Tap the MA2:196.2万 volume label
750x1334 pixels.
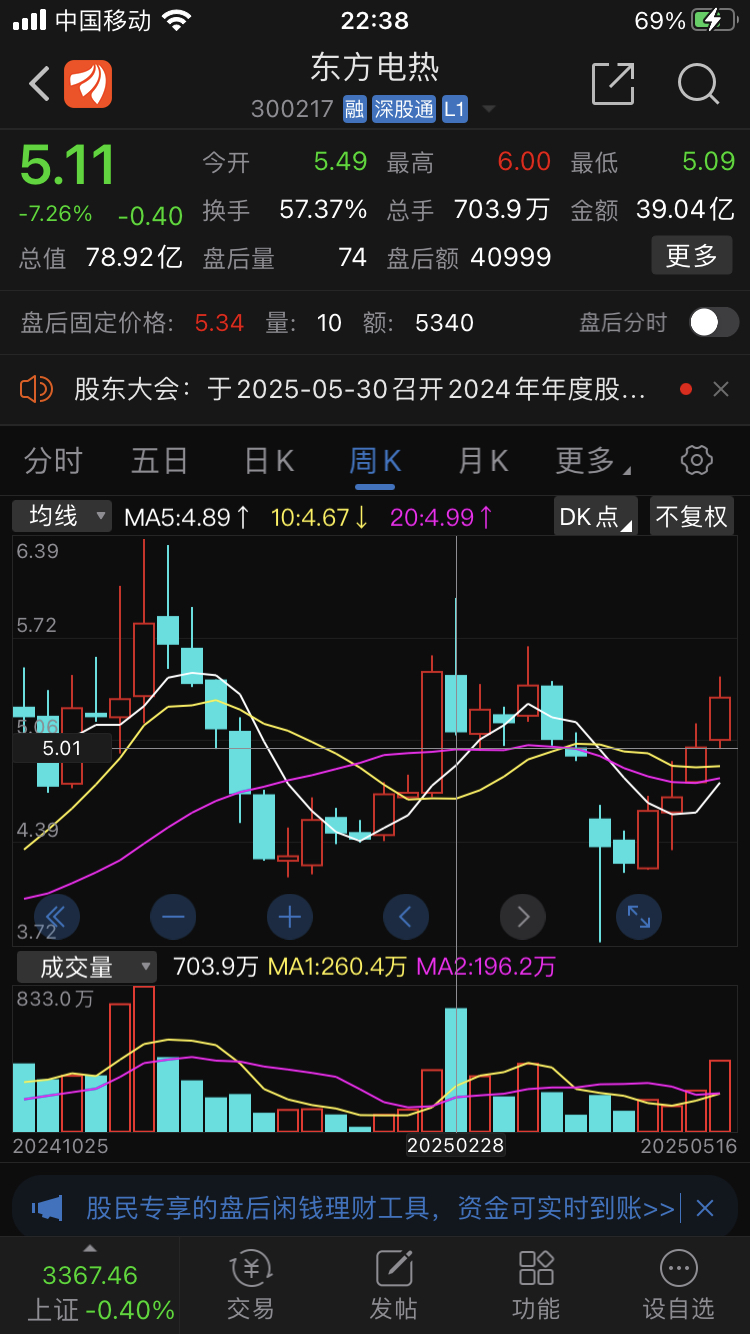(486, 967)
